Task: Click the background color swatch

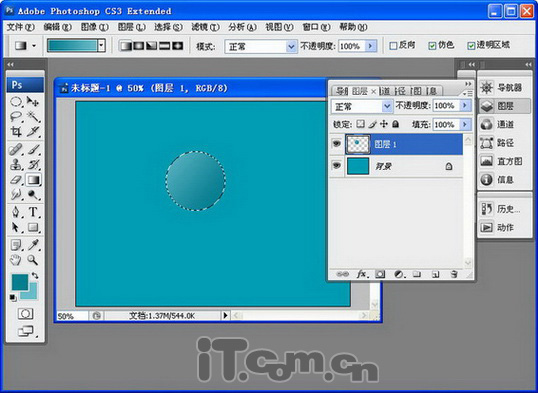Action: coord(33,294)
